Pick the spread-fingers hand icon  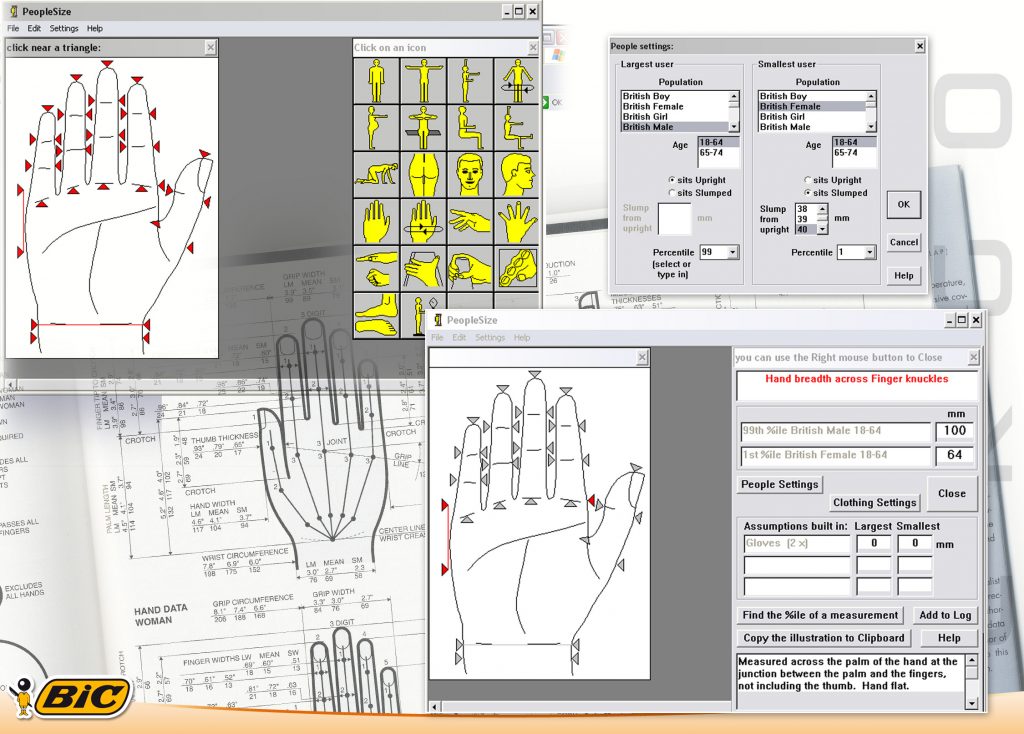517,222
